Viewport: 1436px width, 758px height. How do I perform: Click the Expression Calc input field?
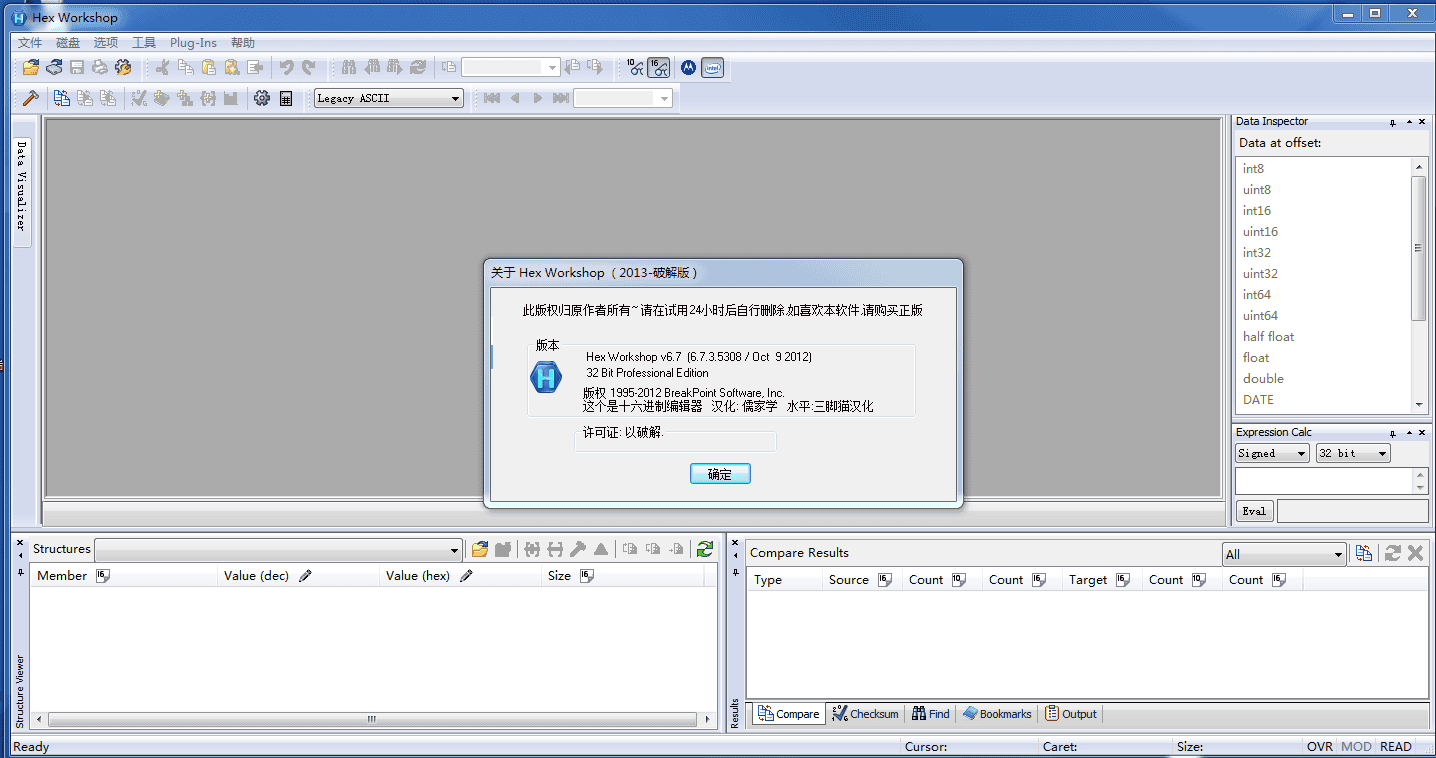point(1324,481)
